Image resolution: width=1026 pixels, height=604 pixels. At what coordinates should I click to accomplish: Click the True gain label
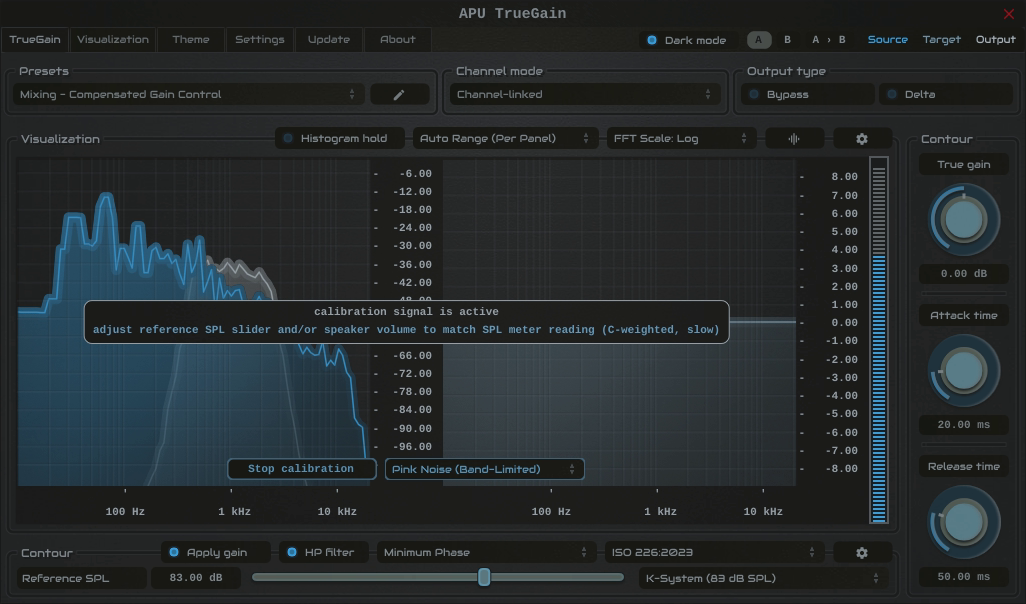pos(963,165)
